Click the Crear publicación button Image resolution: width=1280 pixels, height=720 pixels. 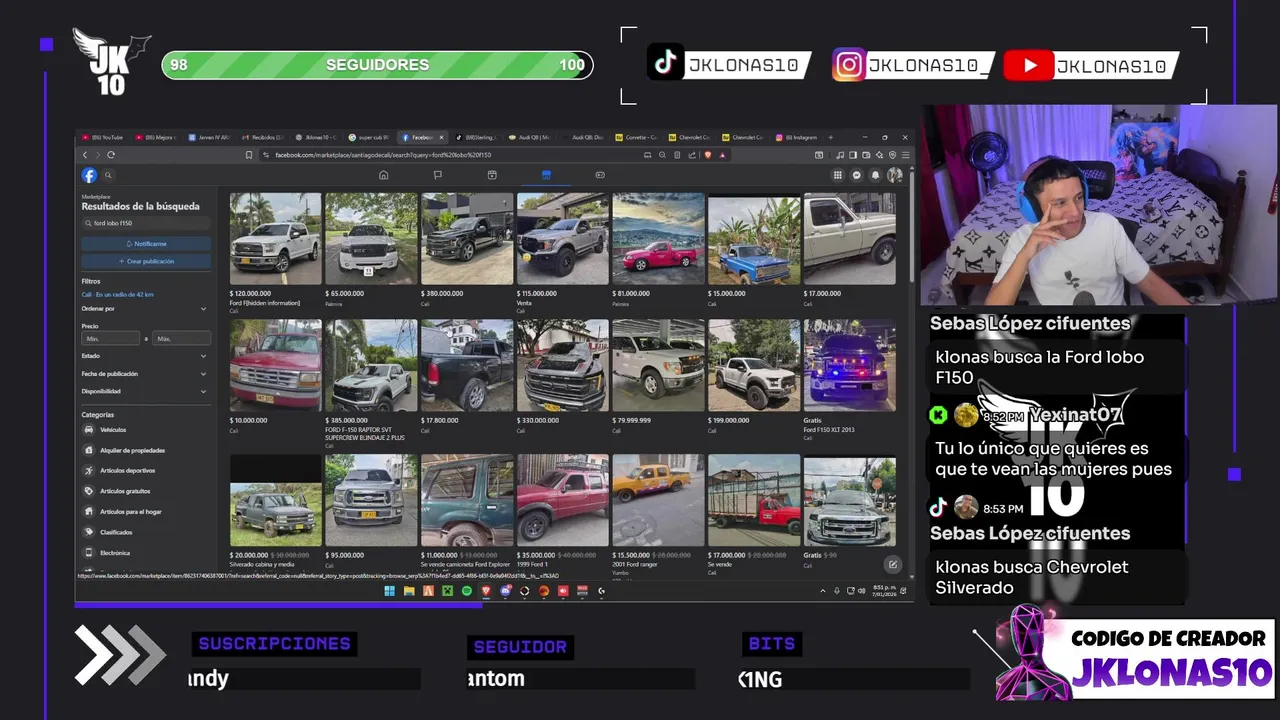point(146,261)
